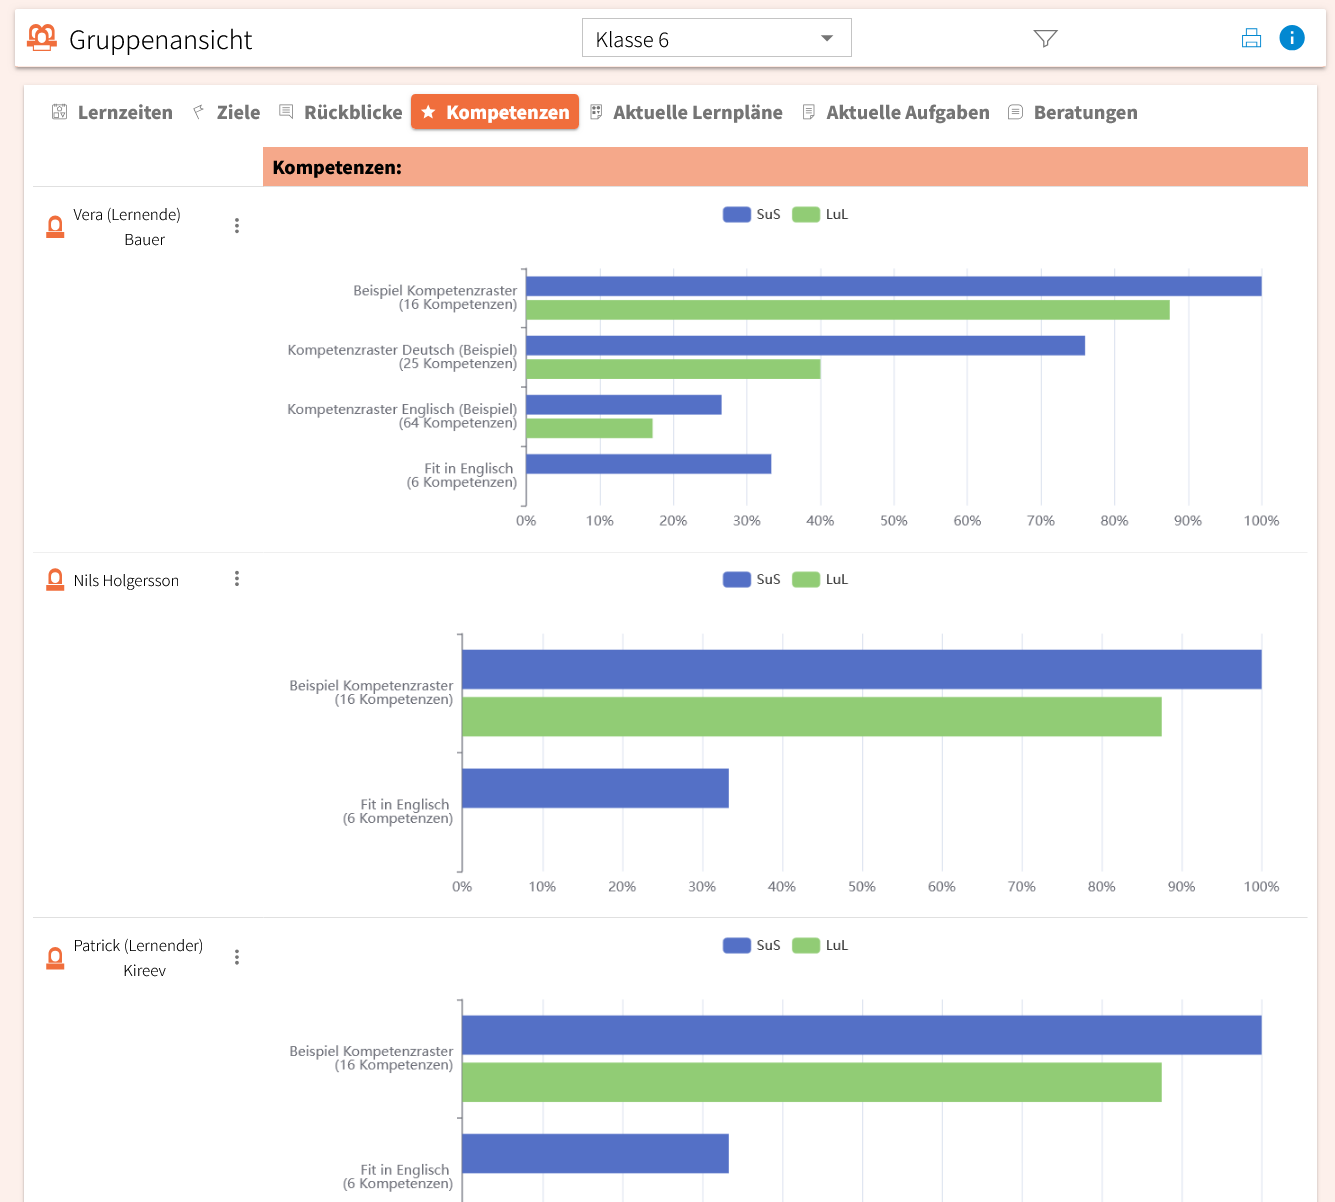Screen dimensions: 1335x1202
Task: Toggle SuS legend in Vera's chart
Action: tap(751, 214)
